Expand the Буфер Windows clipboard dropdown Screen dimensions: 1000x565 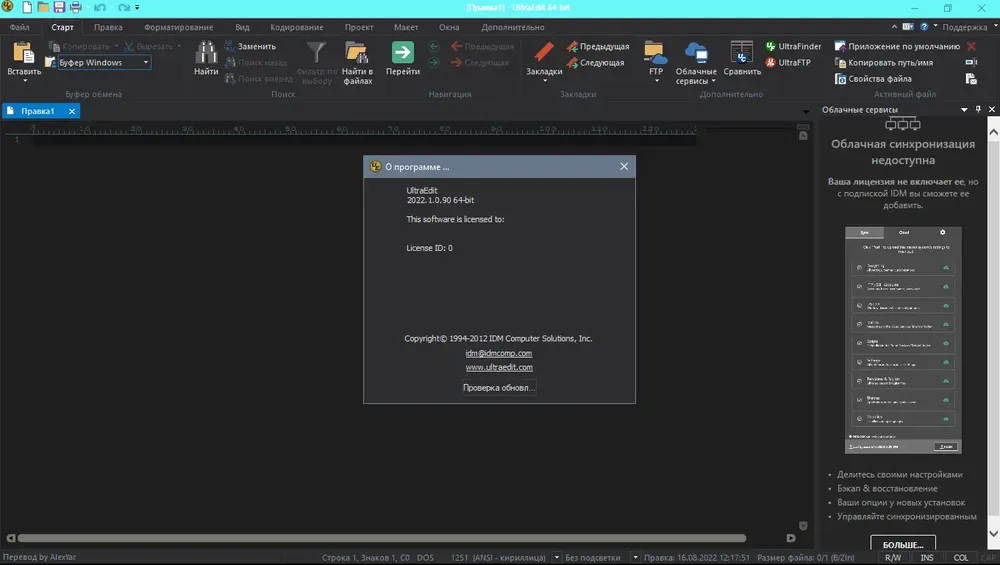click(145, 62)
